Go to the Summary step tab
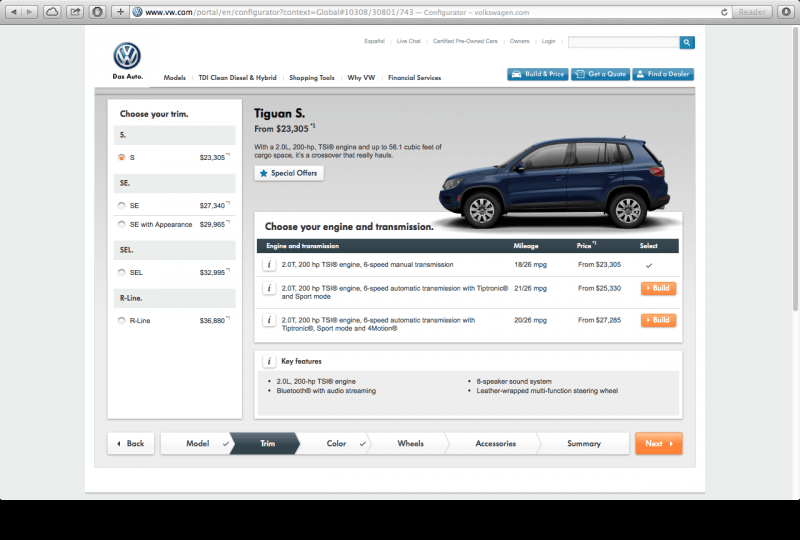The width and height of the screenshot is (800, 540). point(584,444)
